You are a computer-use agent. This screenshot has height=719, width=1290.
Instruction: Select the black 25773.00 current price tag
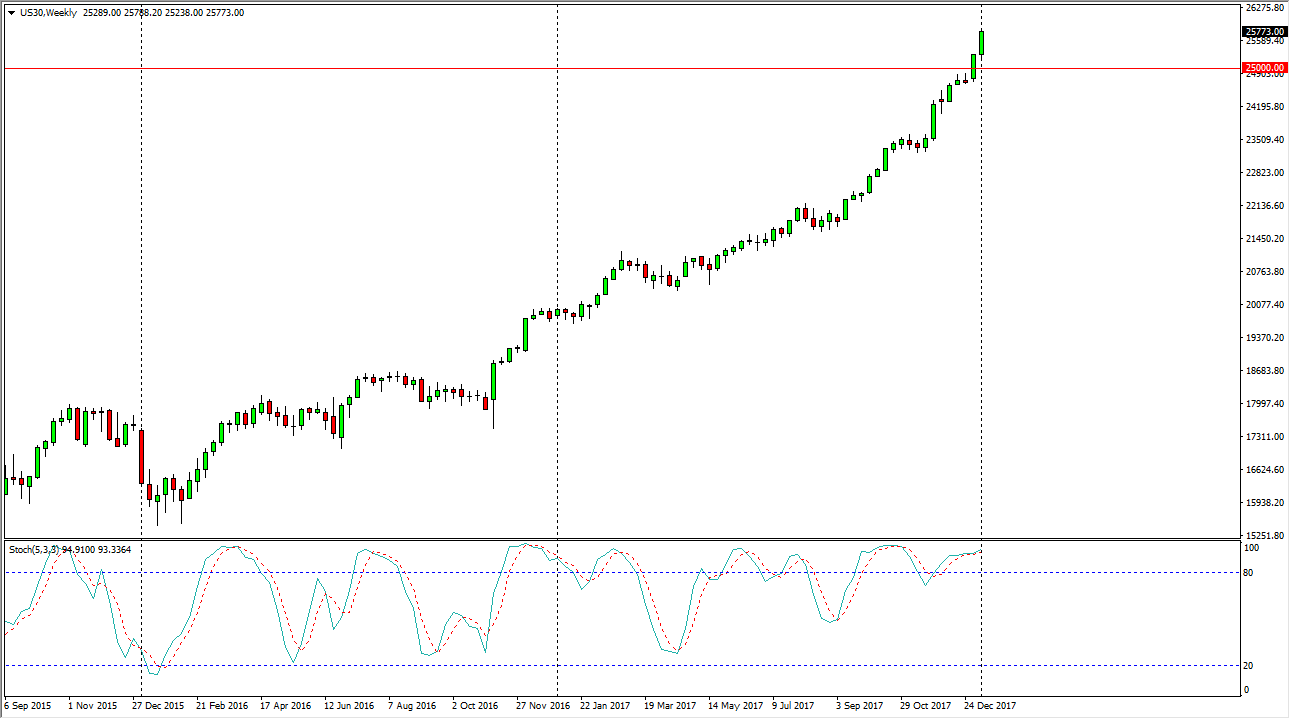tap(1264, 32)
